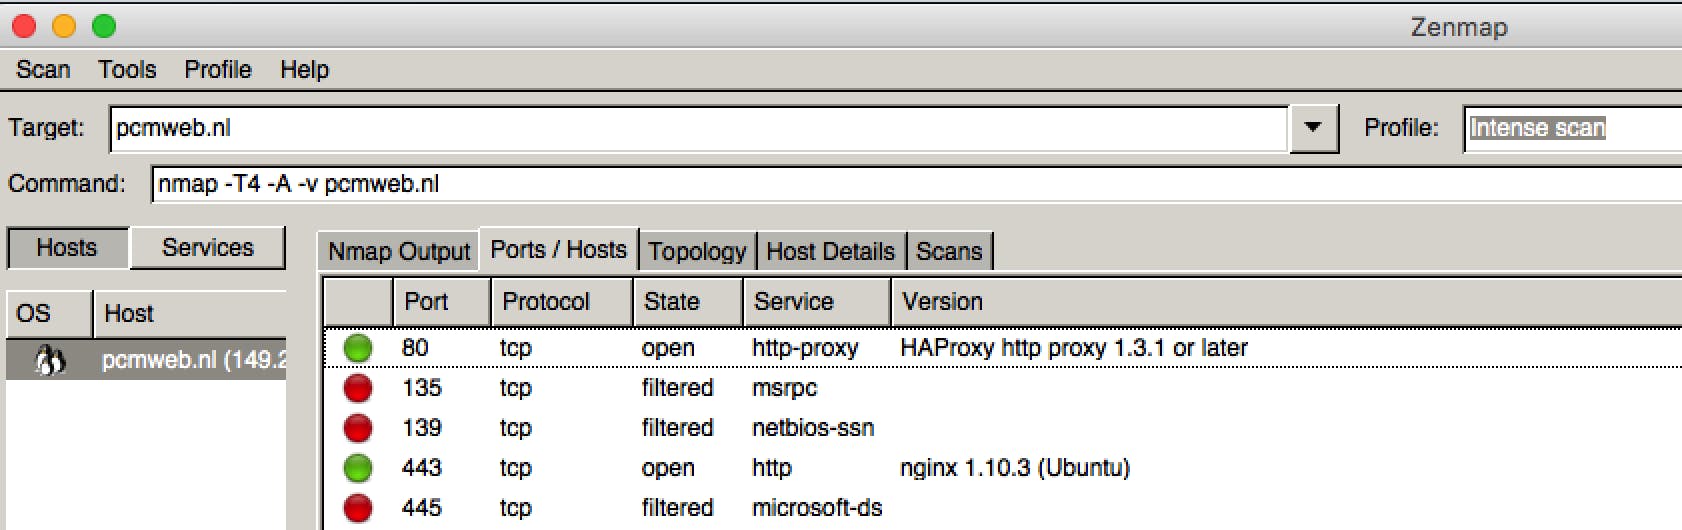Click the green open status icon for port 443

[358, 468]
